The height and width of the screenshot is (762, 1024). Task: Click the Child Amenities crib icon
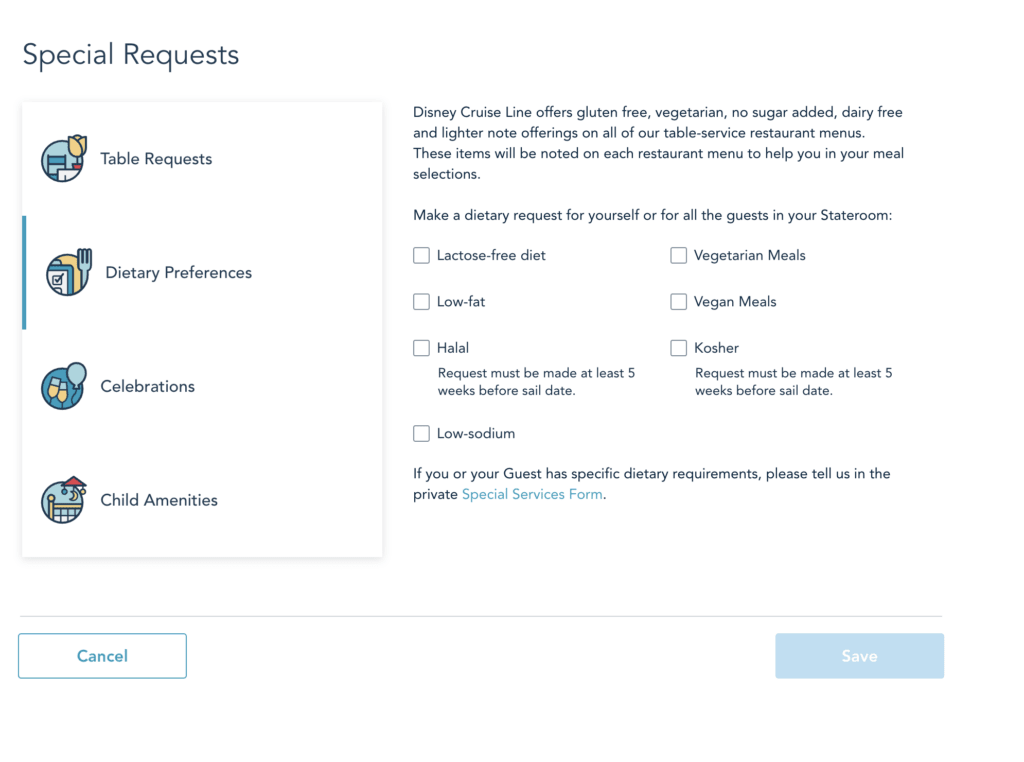[64, 500]
